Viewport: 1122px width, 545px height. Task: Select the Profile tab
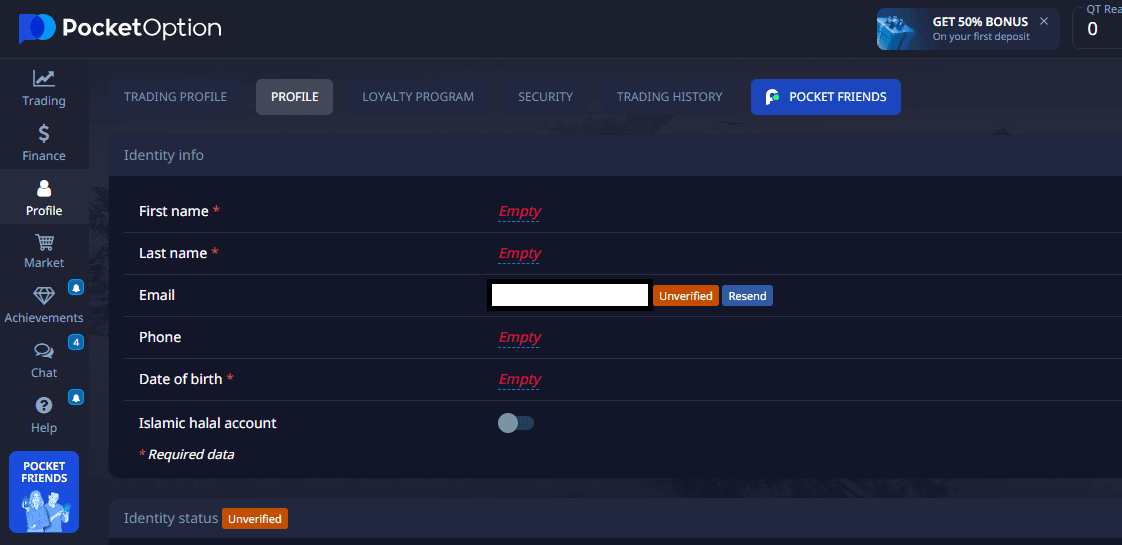(294, 97)
